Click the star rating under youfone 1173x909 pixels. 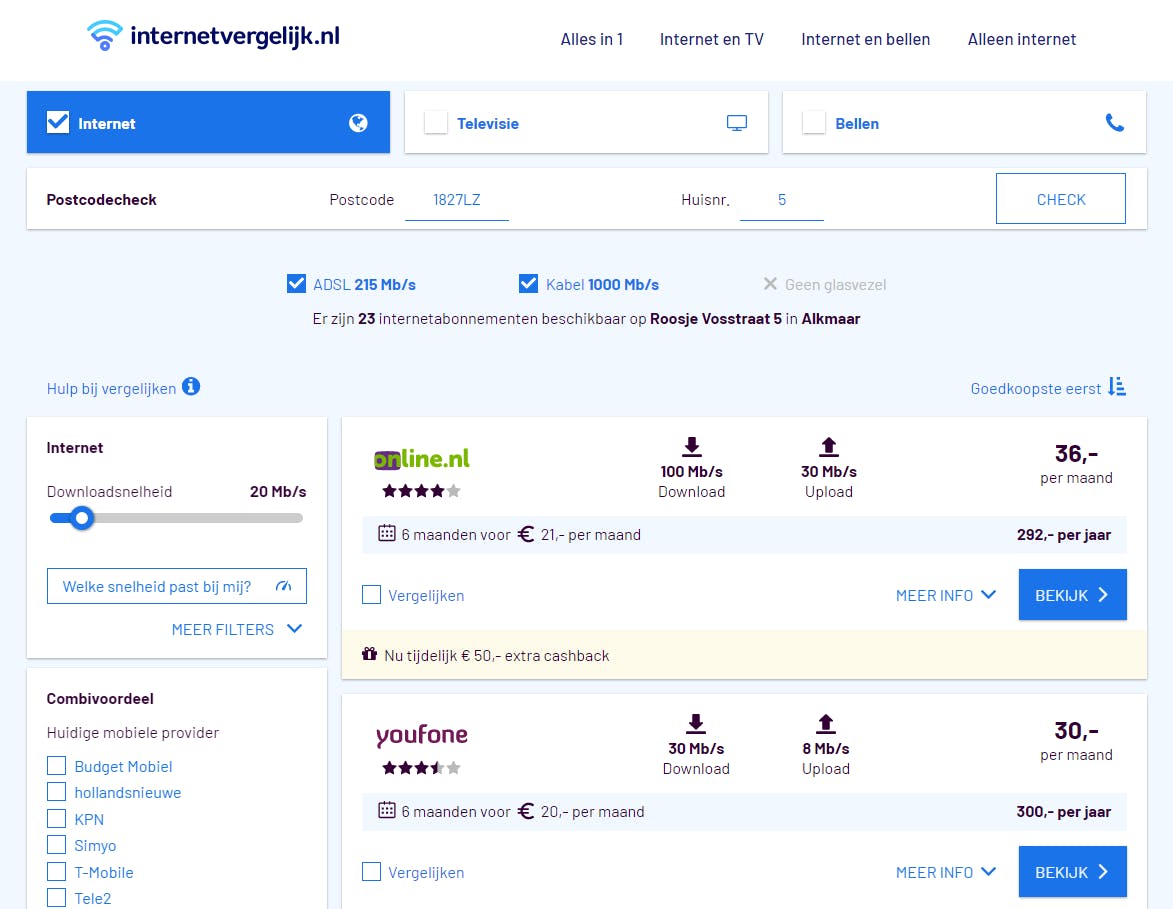tap(421, 768)
